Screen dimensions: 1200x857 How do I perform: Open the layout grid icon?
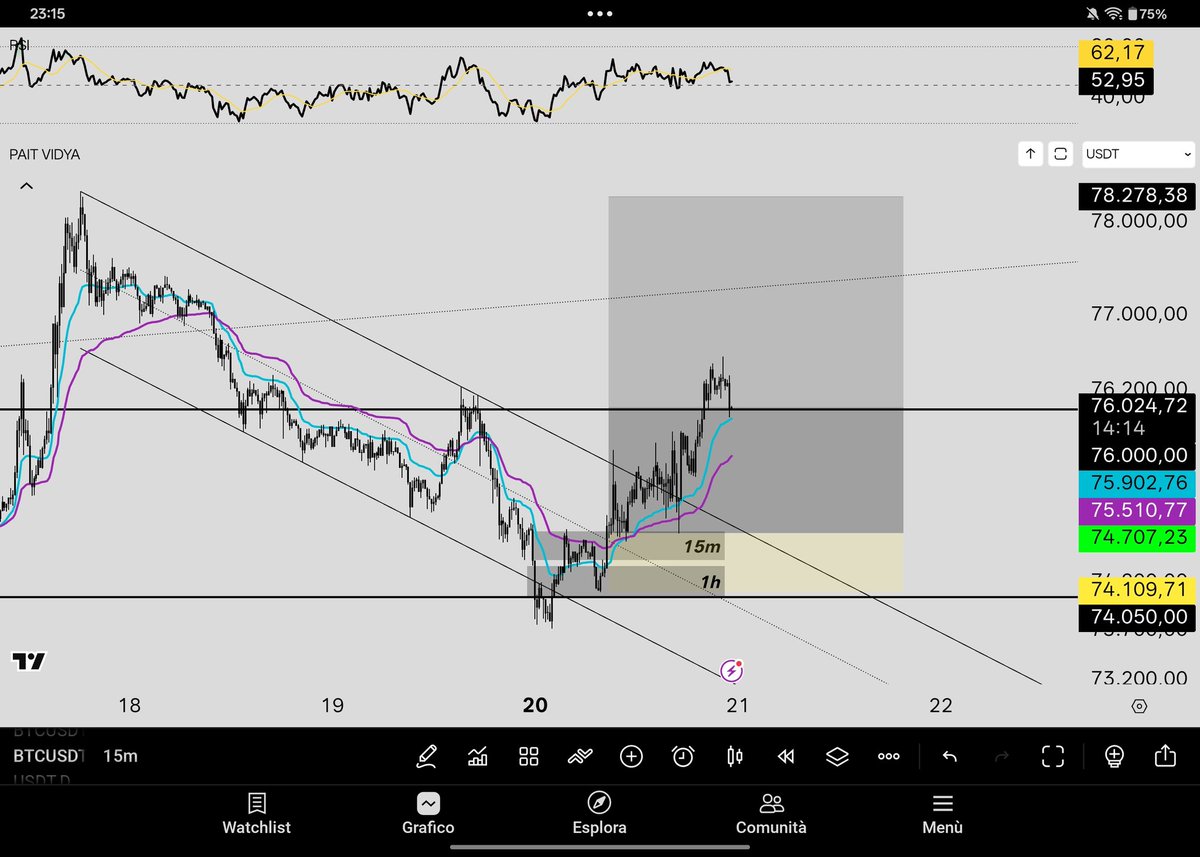[x=529, y=756]
